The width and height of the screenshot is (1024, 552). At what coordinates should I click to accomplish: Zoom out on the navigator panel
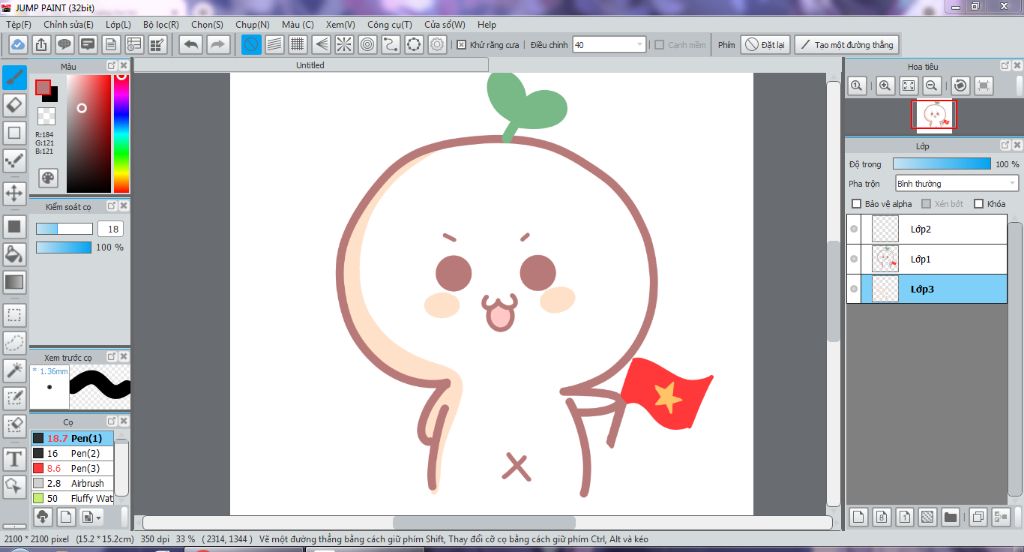[932, 86]
